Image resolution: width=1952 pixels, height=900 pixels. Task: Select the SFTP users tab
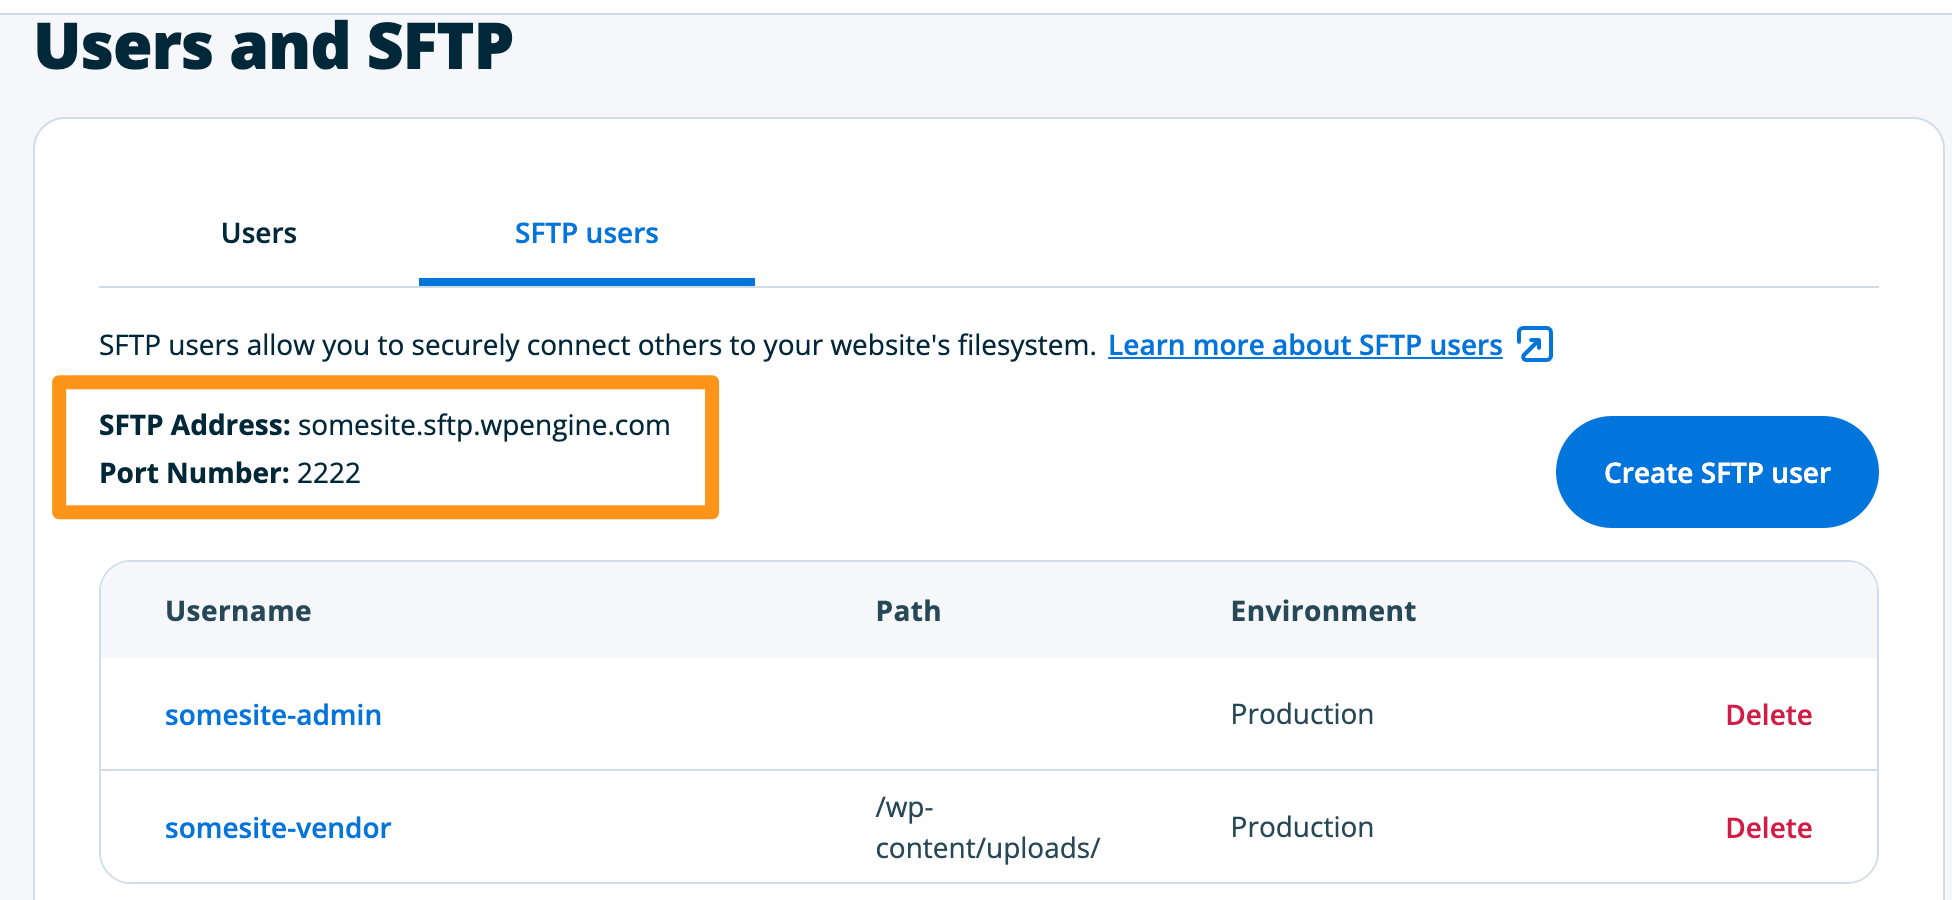[586, 233]
